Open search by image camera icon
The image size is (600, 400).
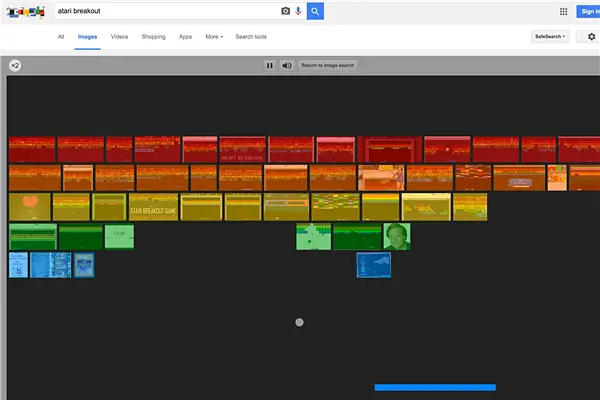click(285, 11)
